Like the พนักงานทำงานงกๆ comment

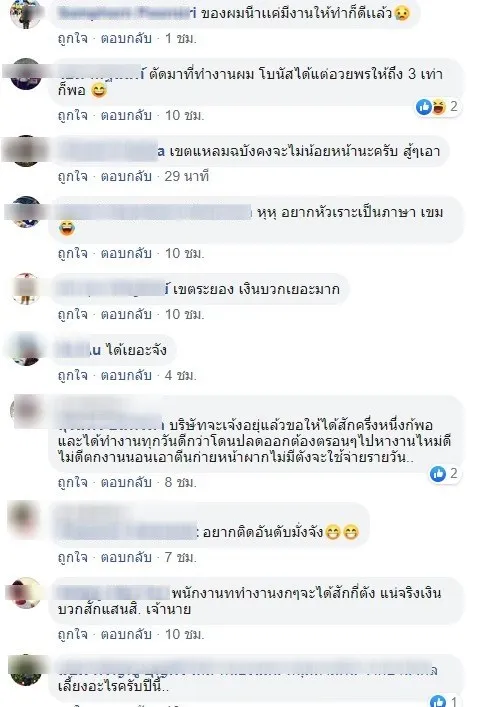tap(72, 634)
